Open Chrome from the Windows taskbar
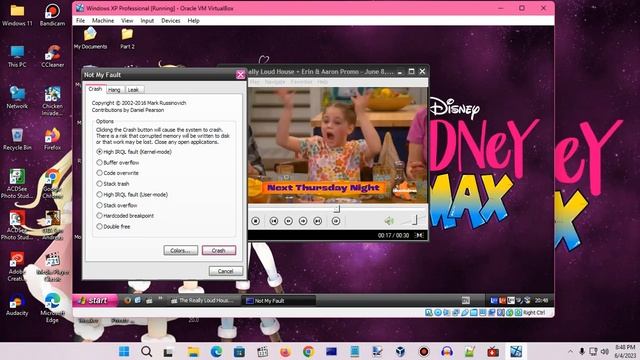Viewport: 640px width, 360px height. pos(309,351)
